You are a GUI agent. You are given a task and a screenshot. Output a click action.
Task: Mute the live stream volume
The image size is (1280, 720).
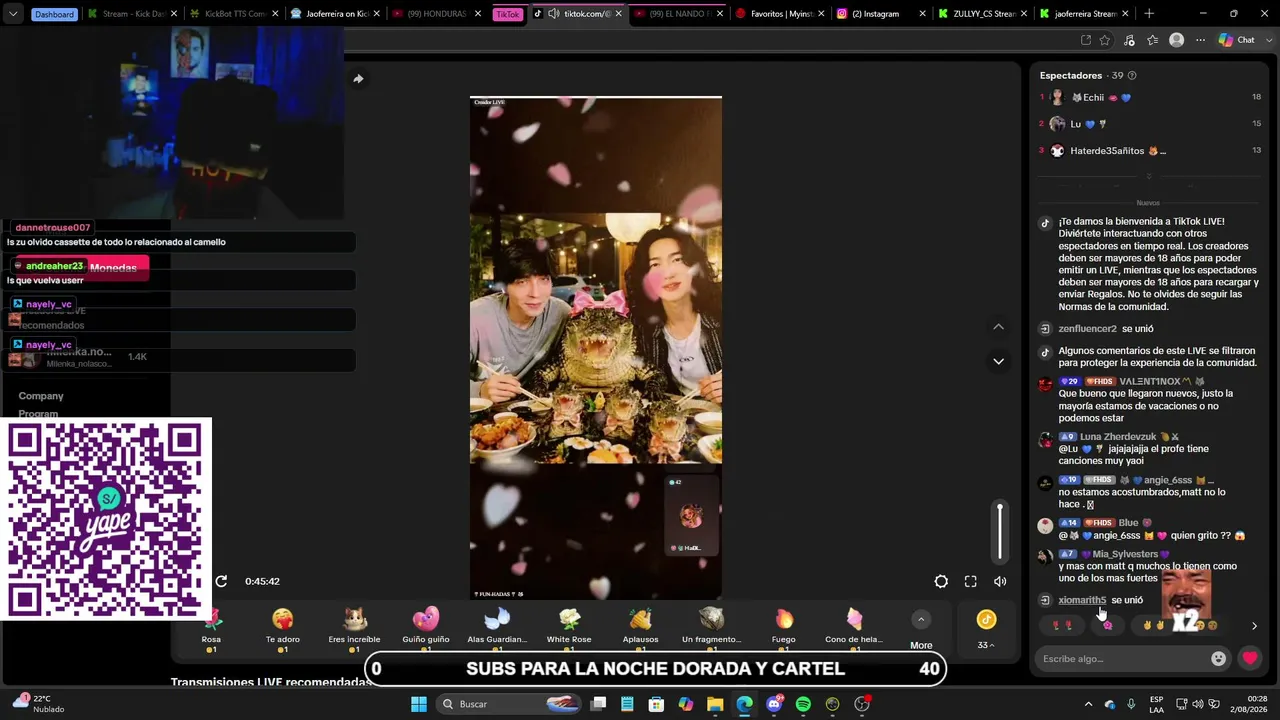pos(1000,581)
